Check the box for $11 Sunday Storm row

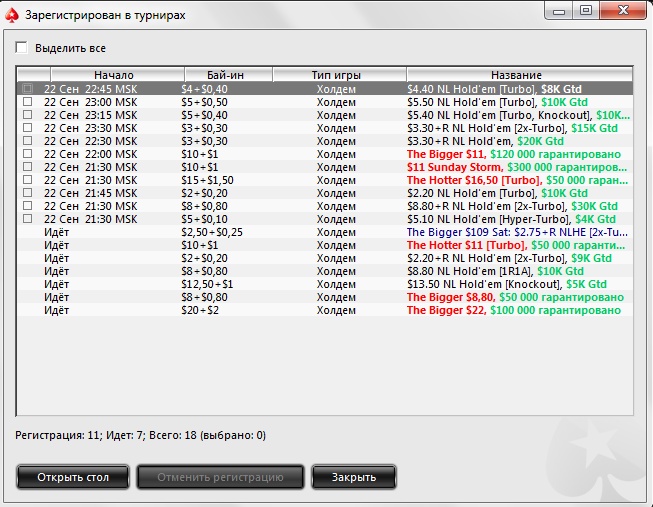(x=27, y=167)
